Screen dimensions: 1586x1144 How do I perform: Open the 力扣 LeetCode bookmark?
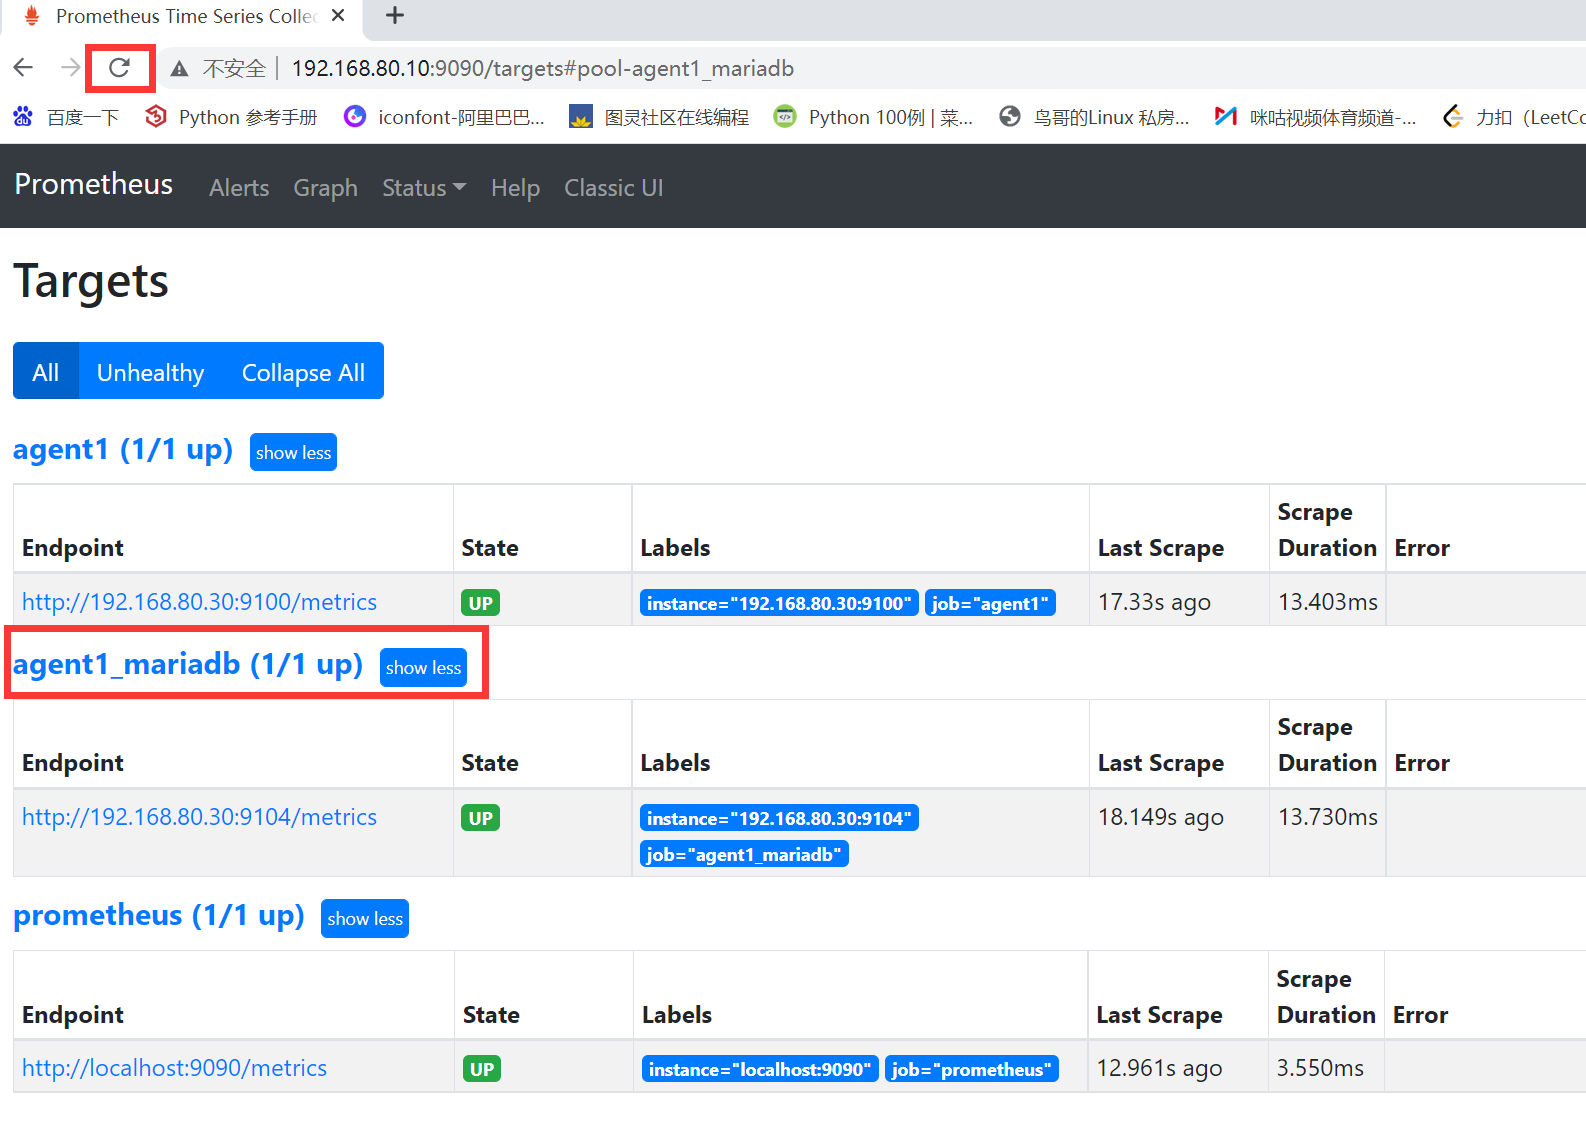pyautogui.click(x=1514, y=117)
